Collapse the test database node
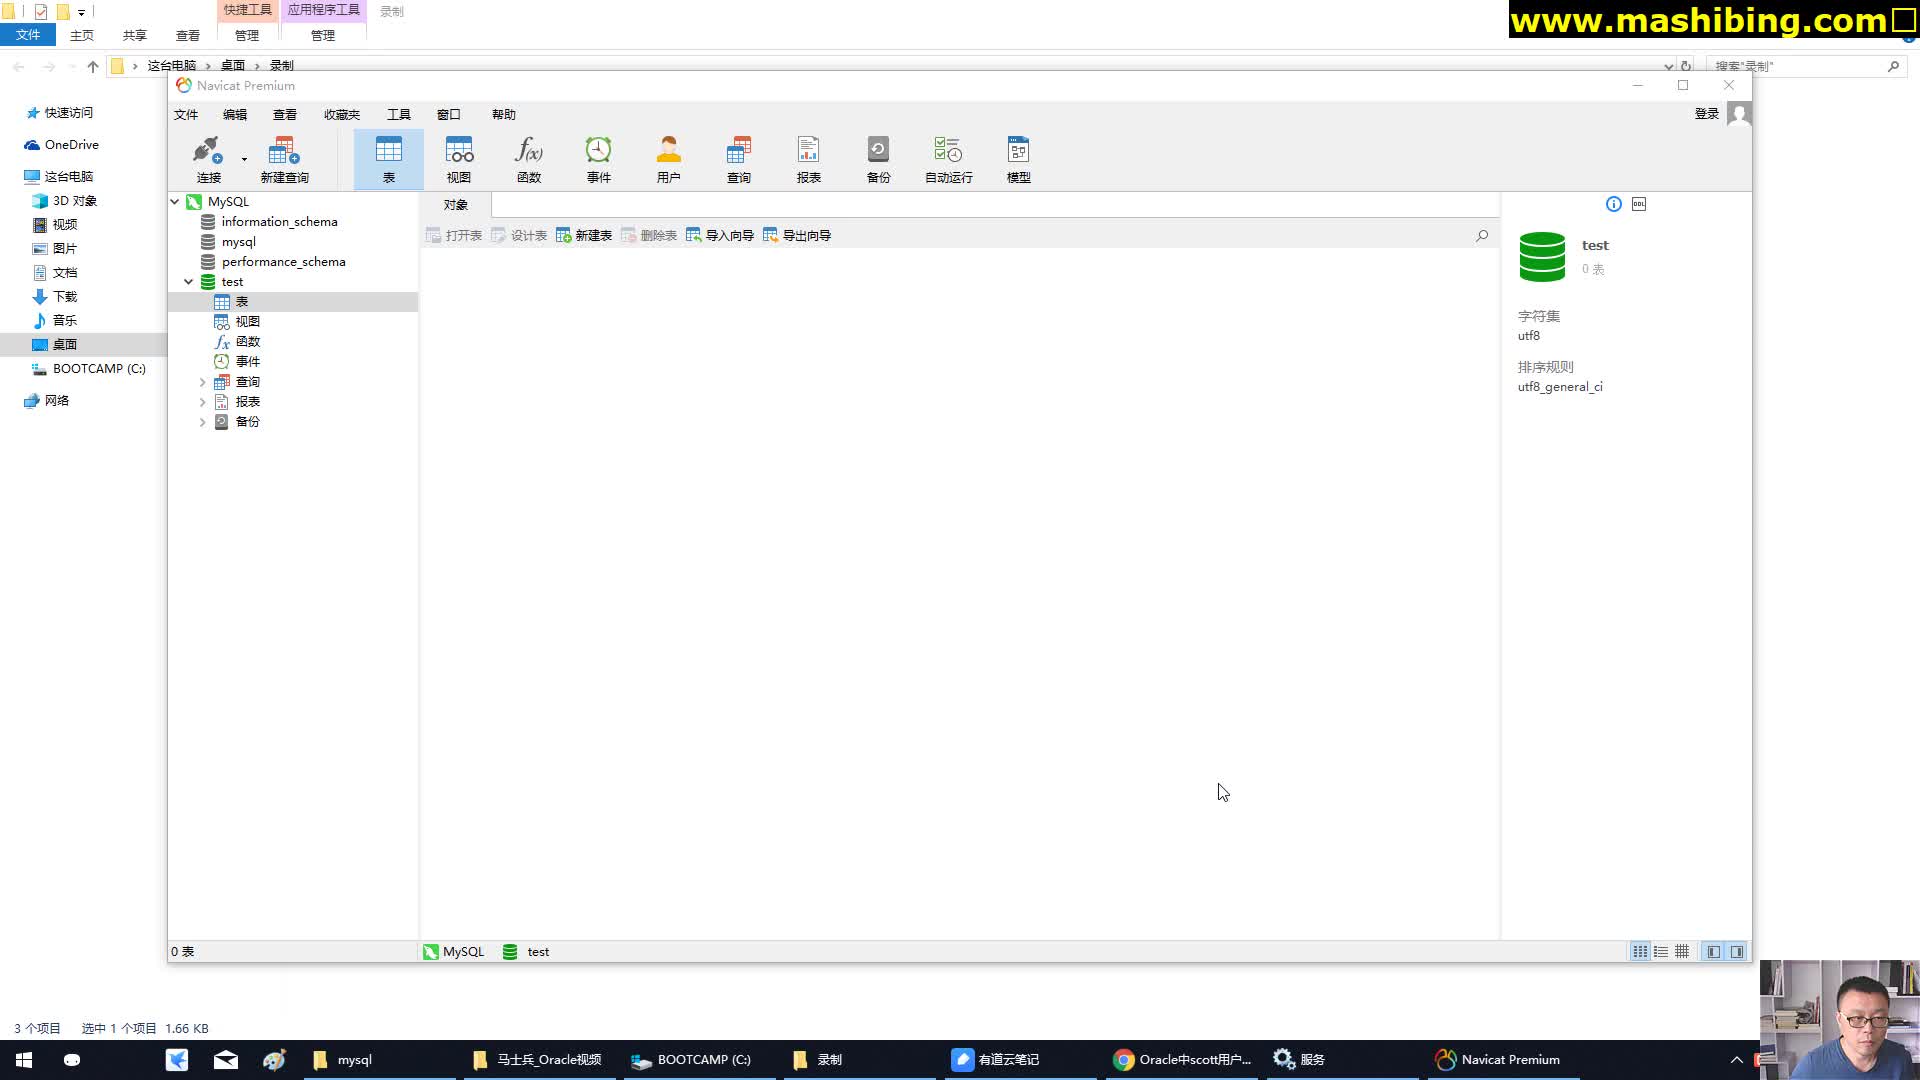This screenshot has height=1080, width=1920. [x=188, y=282]
